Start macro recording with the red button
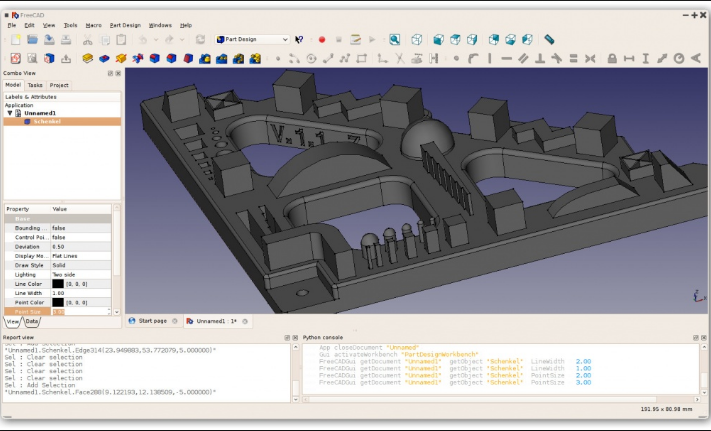Image resolution: width=711 pixels, height=431 pixels. [x=322, y=40]
